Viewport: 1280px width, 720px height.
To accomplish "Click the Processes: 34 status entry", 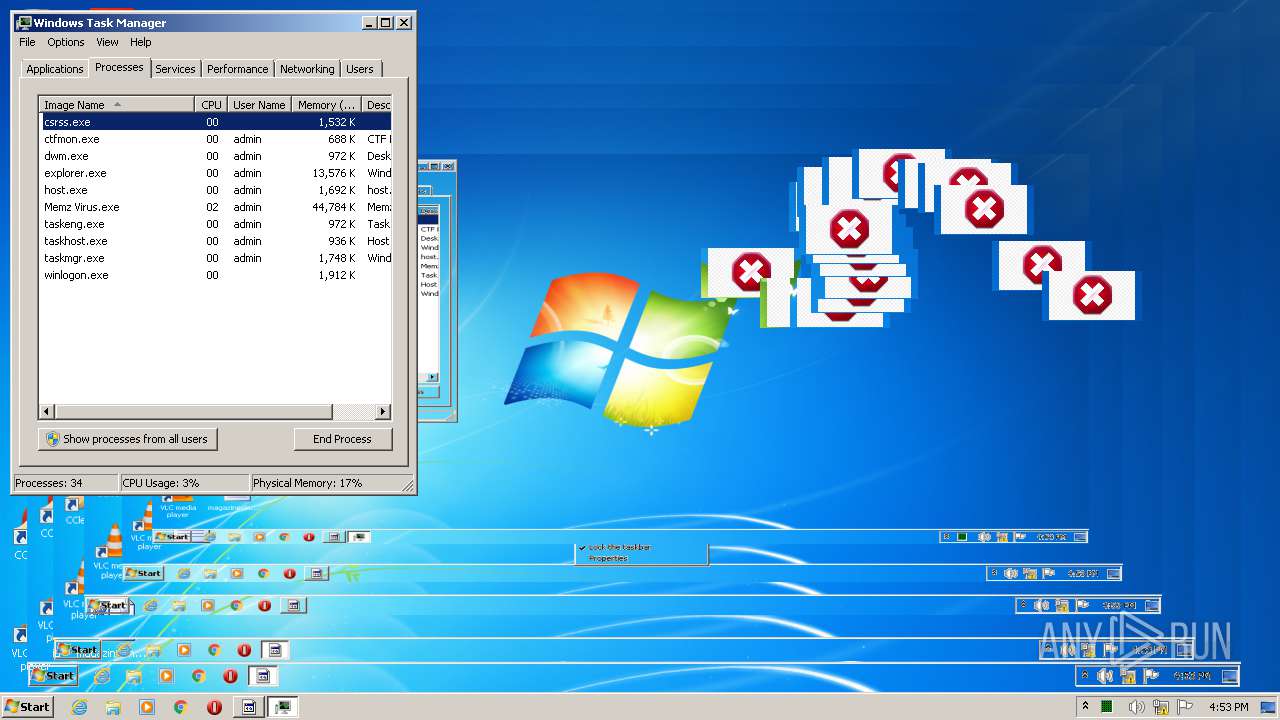I will click(66, 483).
